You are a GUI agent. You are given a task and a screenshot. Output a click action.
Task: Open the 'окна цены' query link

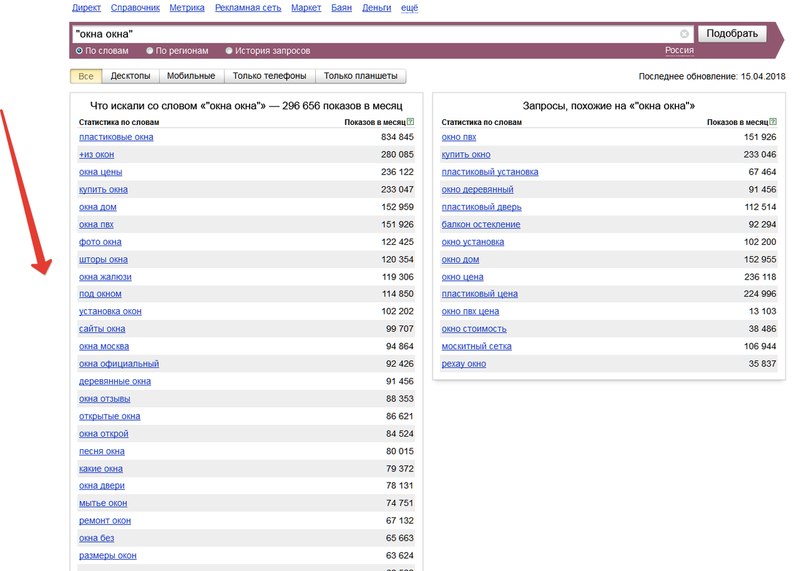(100, 172)
